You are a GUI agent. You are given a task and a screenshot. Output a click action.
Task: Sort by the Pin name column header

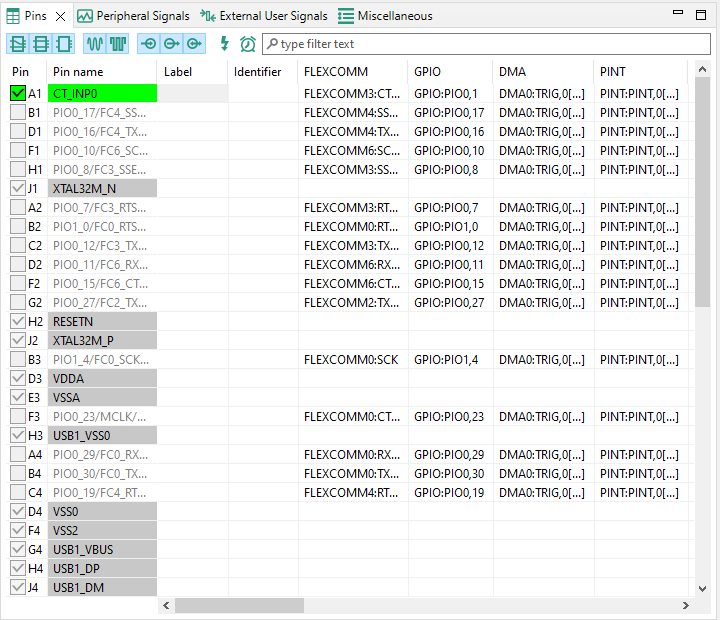coord(102,72)
